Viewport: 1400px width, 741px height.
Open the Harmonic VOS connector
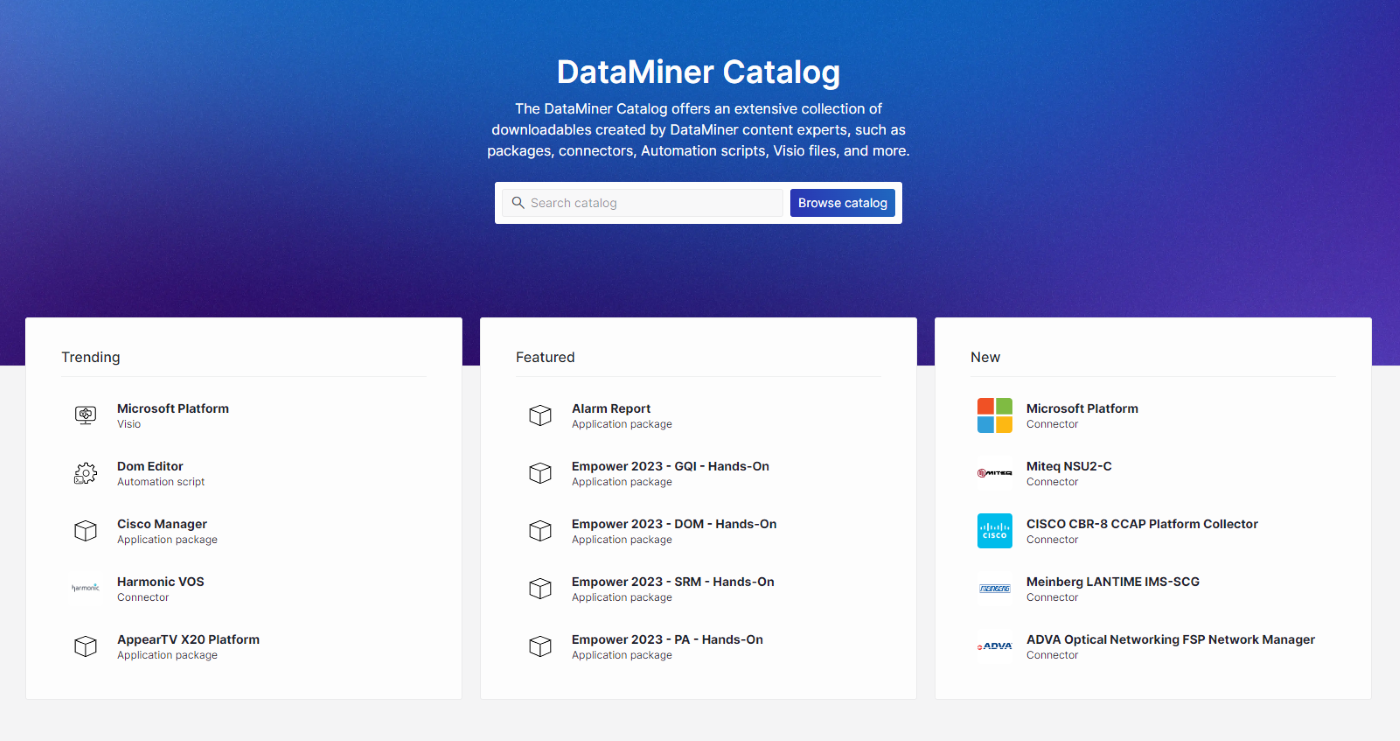(160, 582)
